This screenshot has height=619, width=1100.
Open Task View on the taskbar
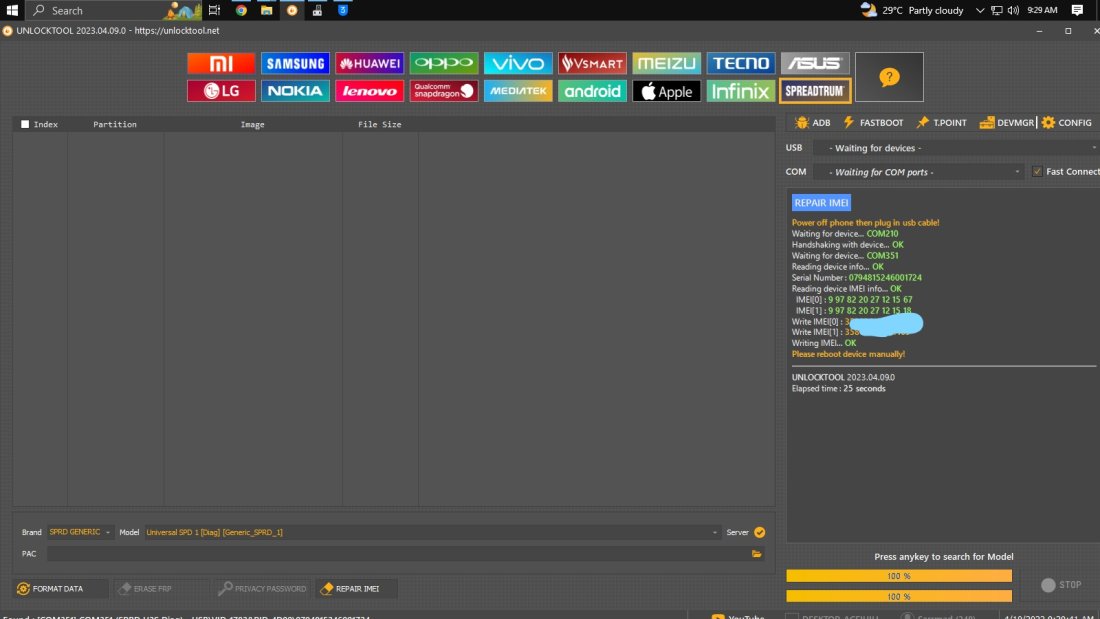point(214,10)
